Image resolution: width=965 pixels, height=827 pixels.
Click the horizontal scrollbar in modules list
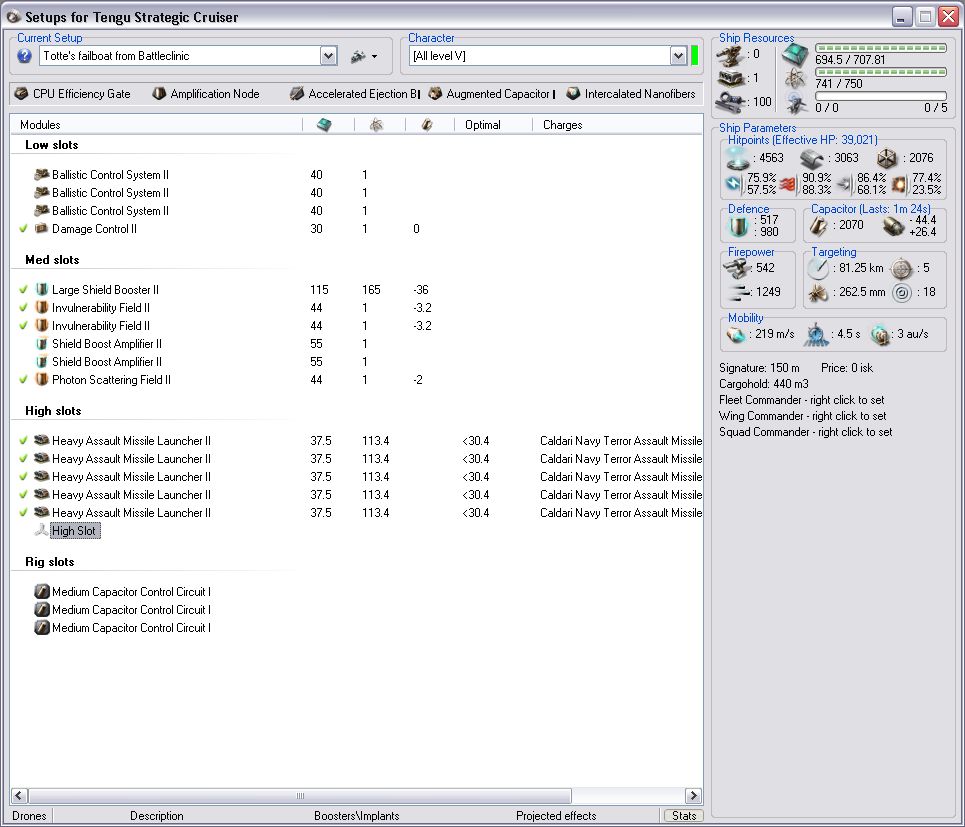(300, 796)
